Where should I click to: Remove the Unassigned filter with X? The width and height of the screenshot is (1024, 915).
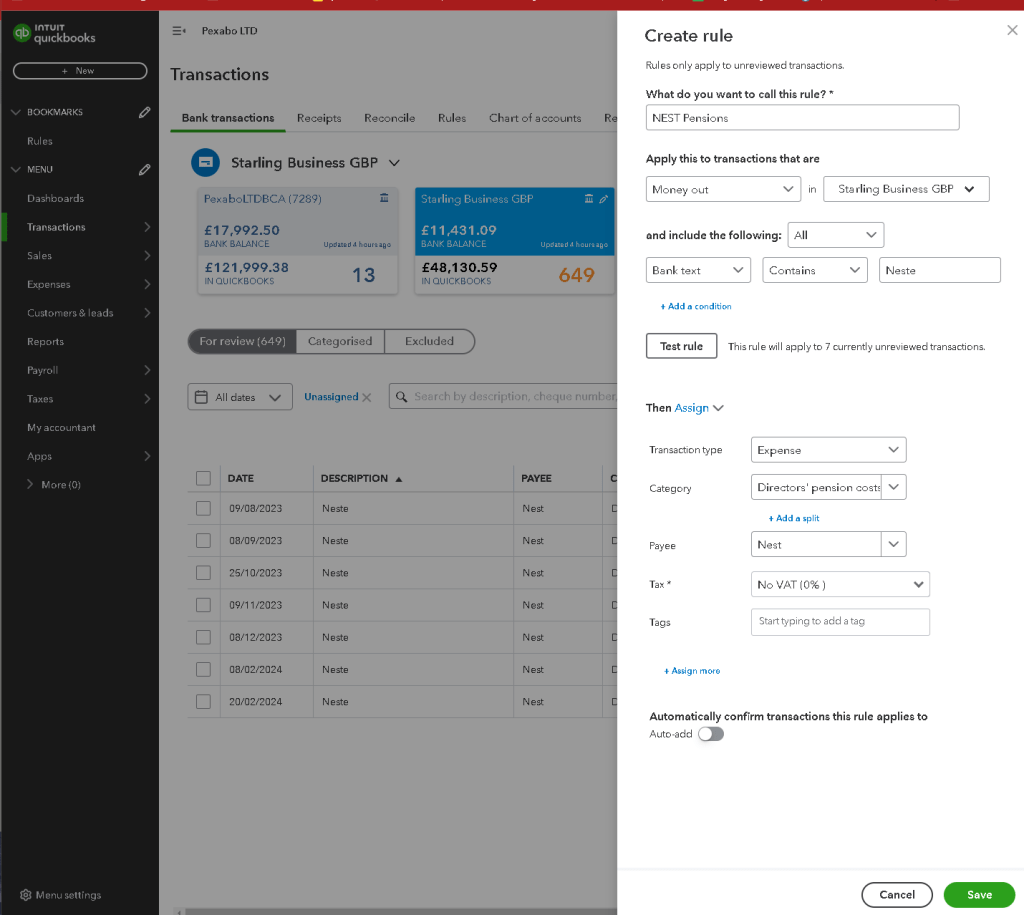point(366,397)
